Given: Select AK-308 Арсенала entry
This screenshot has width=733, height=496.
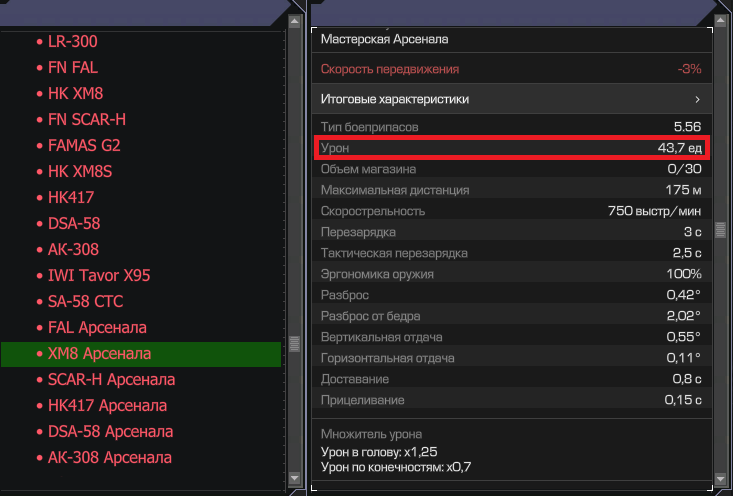Looking at the screenshot, I should 110,458.
